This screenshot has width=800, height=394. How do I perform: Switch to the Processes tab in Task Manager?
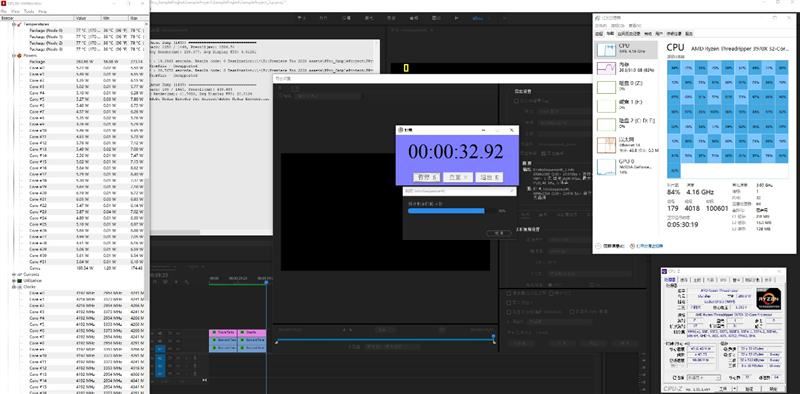[600, 33]
